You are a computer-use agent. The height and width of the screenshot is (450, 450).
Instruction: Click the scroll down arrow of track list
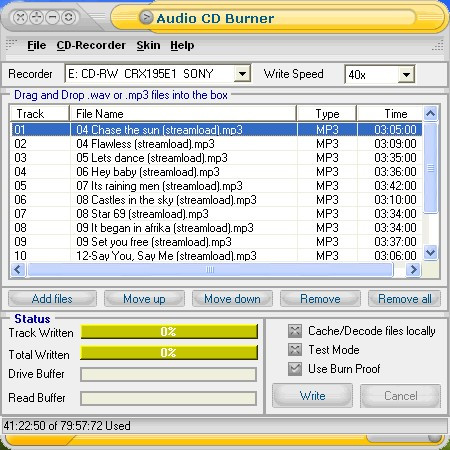pyautogui.click(x=430, y=253)
